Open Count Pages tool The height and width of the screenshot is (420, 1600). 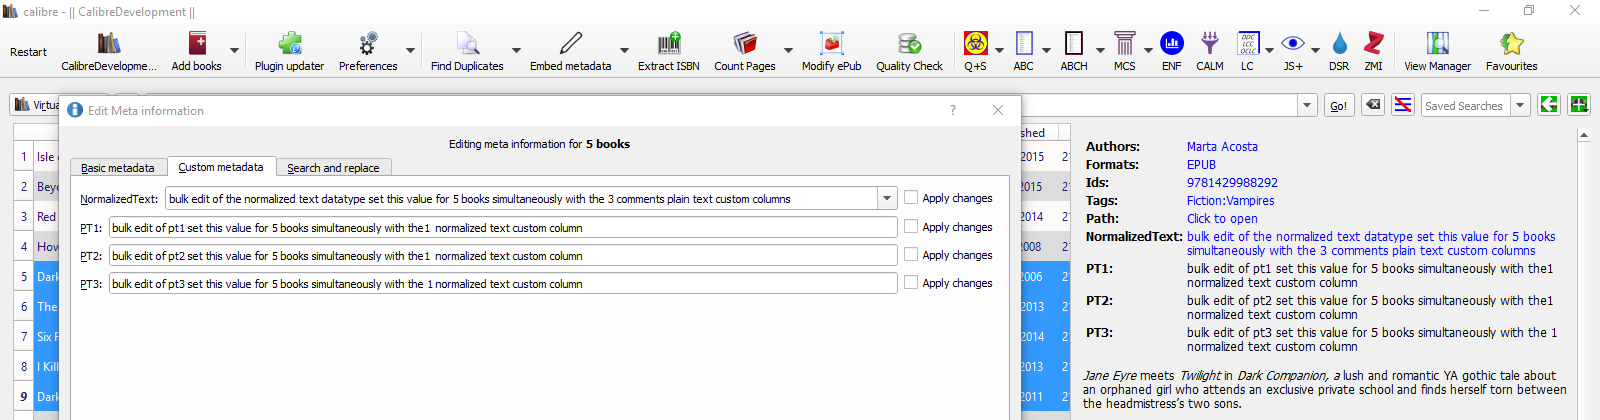tap(745, 44)
